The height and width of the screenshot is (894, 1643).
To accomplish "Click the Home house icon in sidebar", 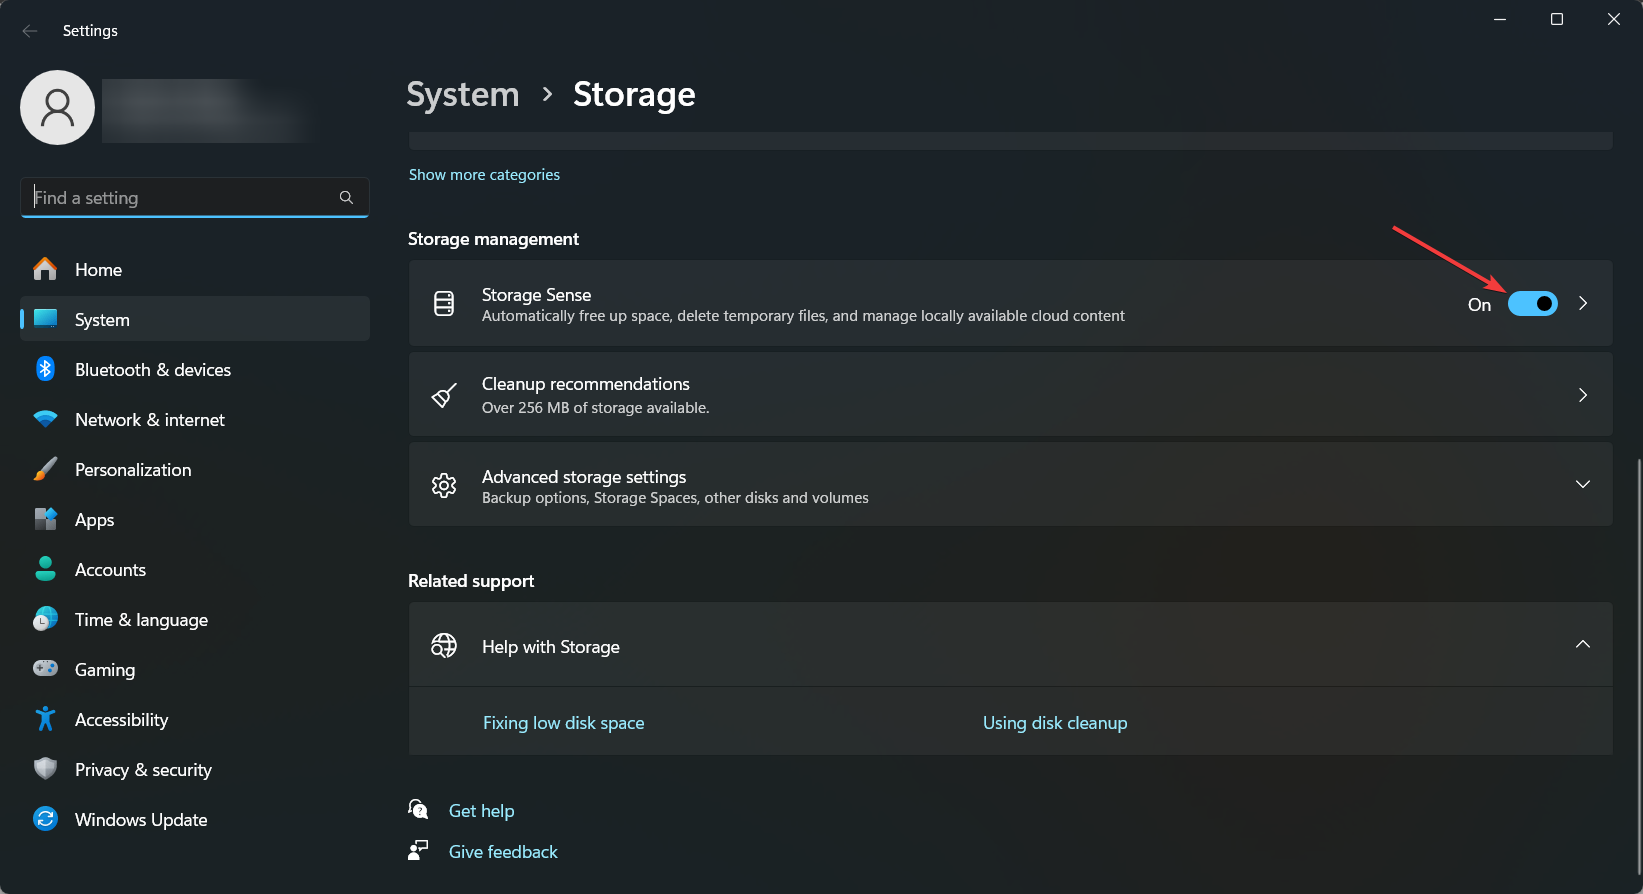I will click(45, 269).
